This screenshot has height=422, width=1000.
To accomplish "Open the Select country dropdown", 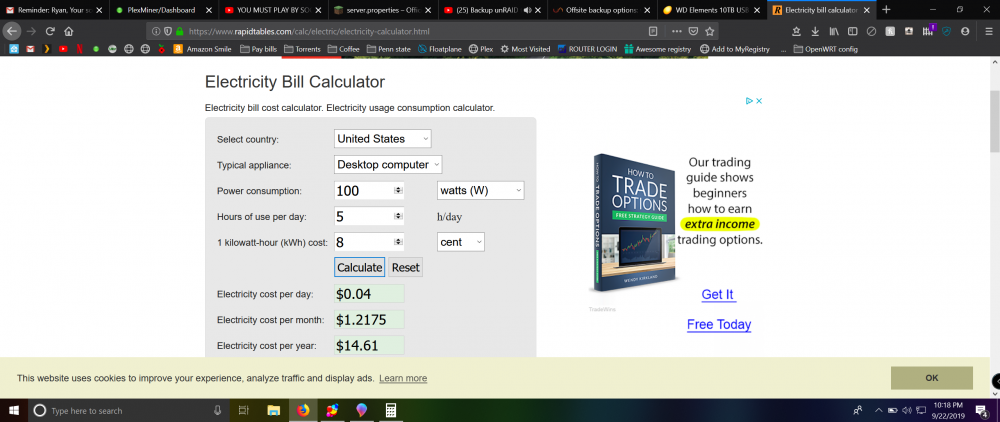I will [383, 138].
